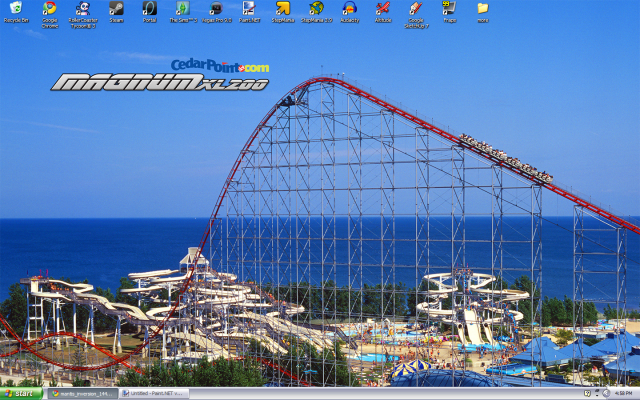640x400 pixels.
Task: Click the StepMania arrow icon
Action: click(283, 8)
